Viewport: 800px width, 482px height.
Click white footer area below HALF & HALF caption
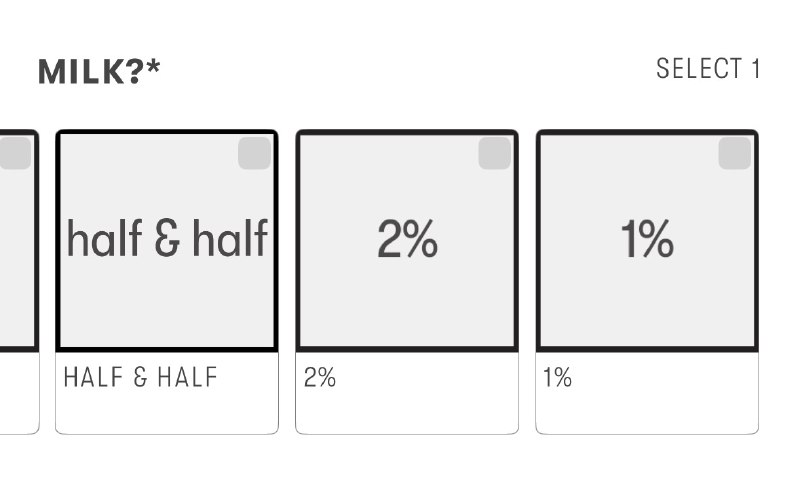[x=167, y=412]
